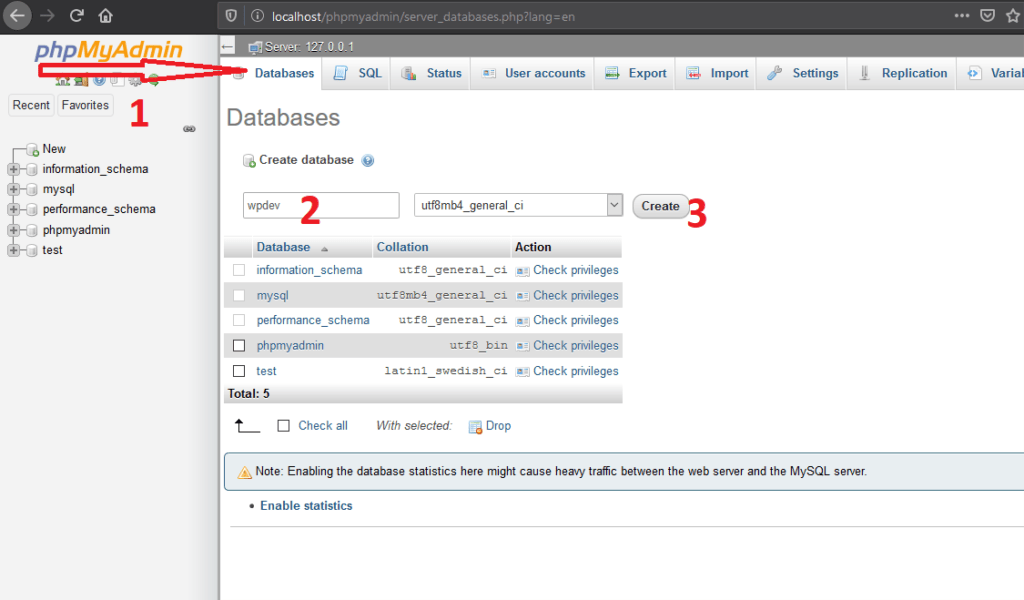Click the link-with-main-panel chain icon
The height and width of the screenshot is (600, 1024).
coord(189,129)
